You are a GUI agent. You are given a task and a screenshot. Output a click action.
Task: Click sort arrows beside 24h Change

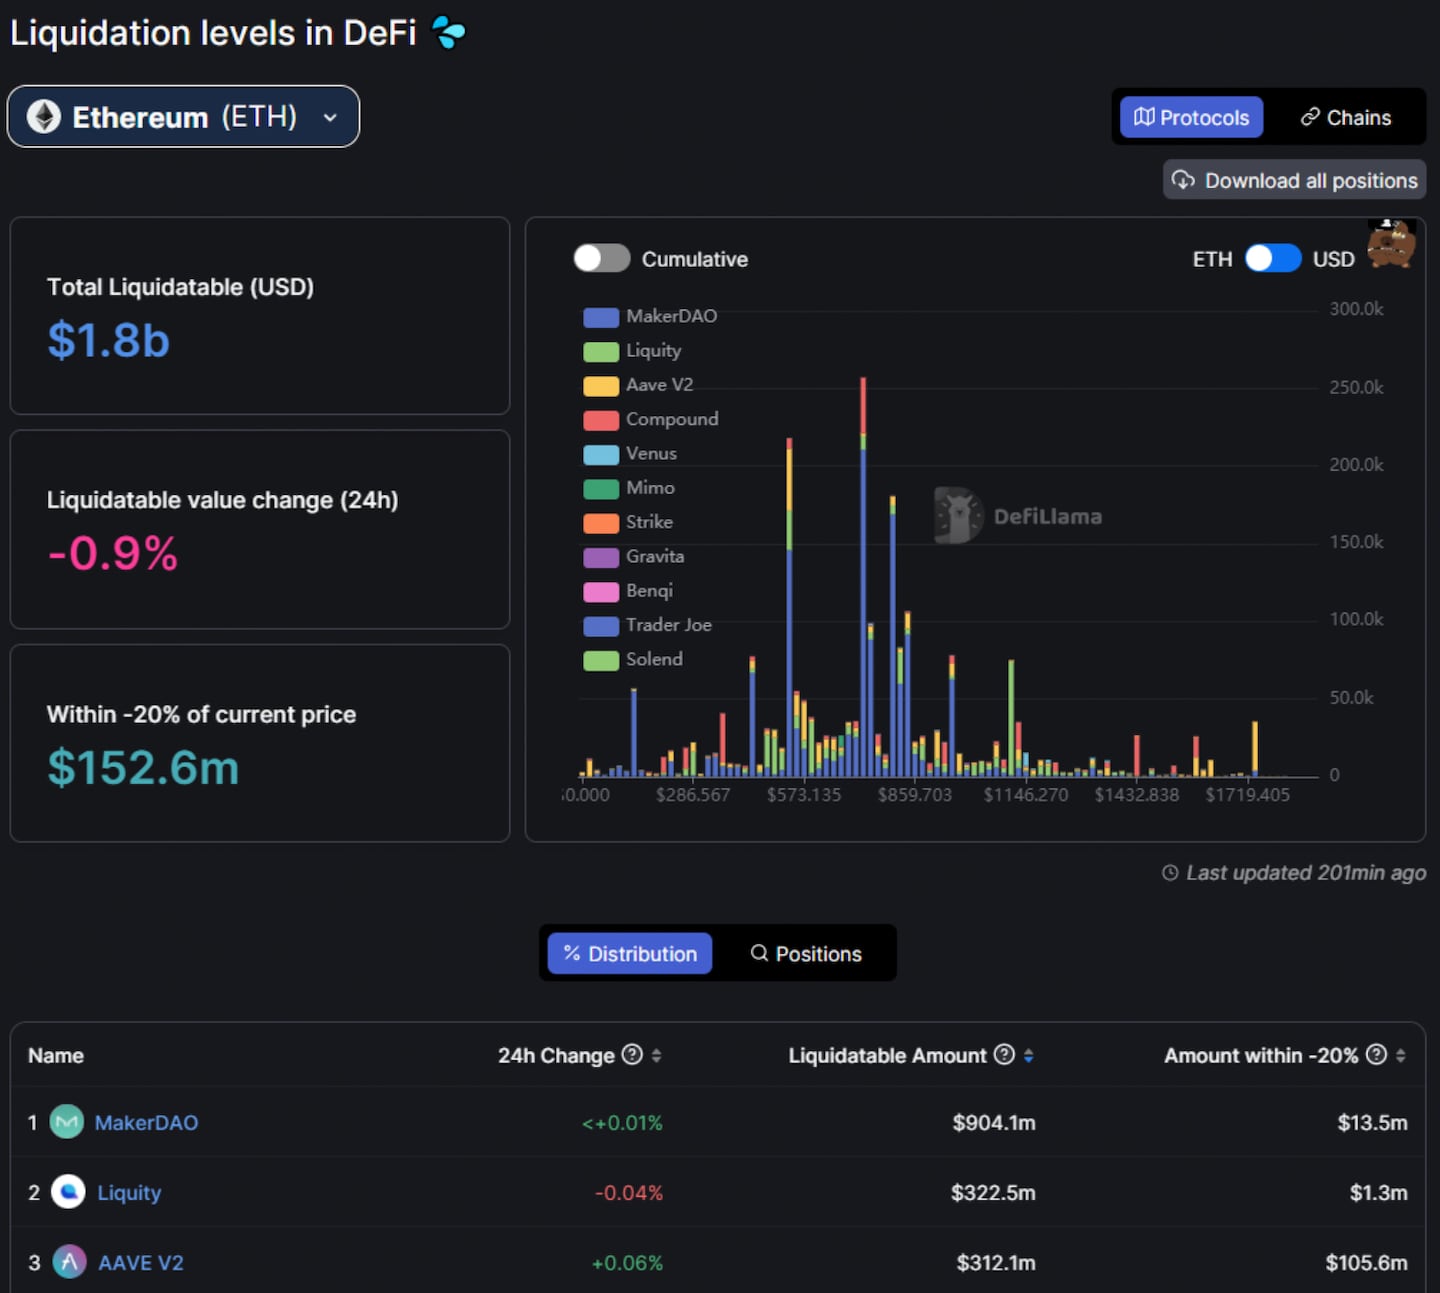point(656,1055)
